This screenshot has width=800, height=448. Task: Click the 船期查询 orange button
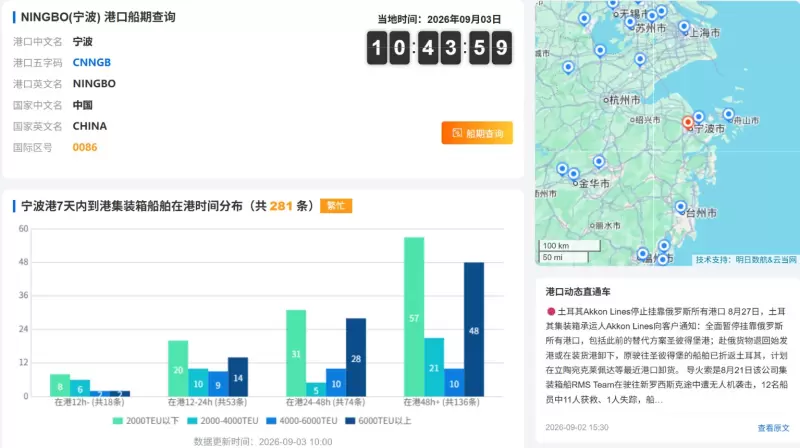(477, 133)
